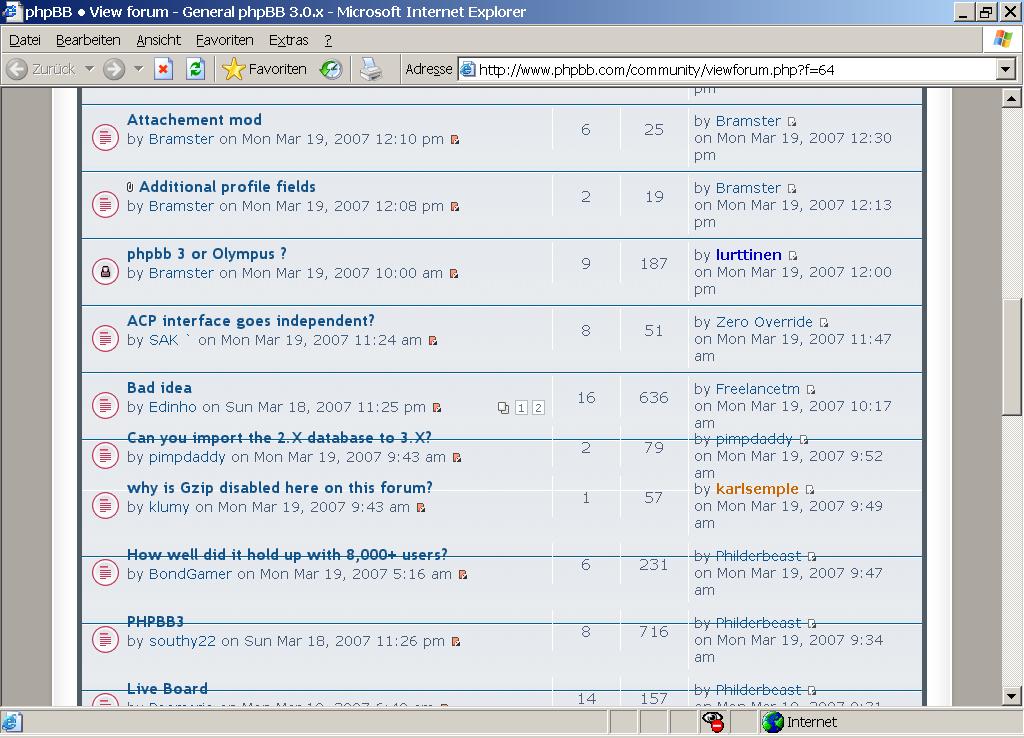The image size is (1024, 738).
Task: Open the Extras menu
Action: pos(288,40)
